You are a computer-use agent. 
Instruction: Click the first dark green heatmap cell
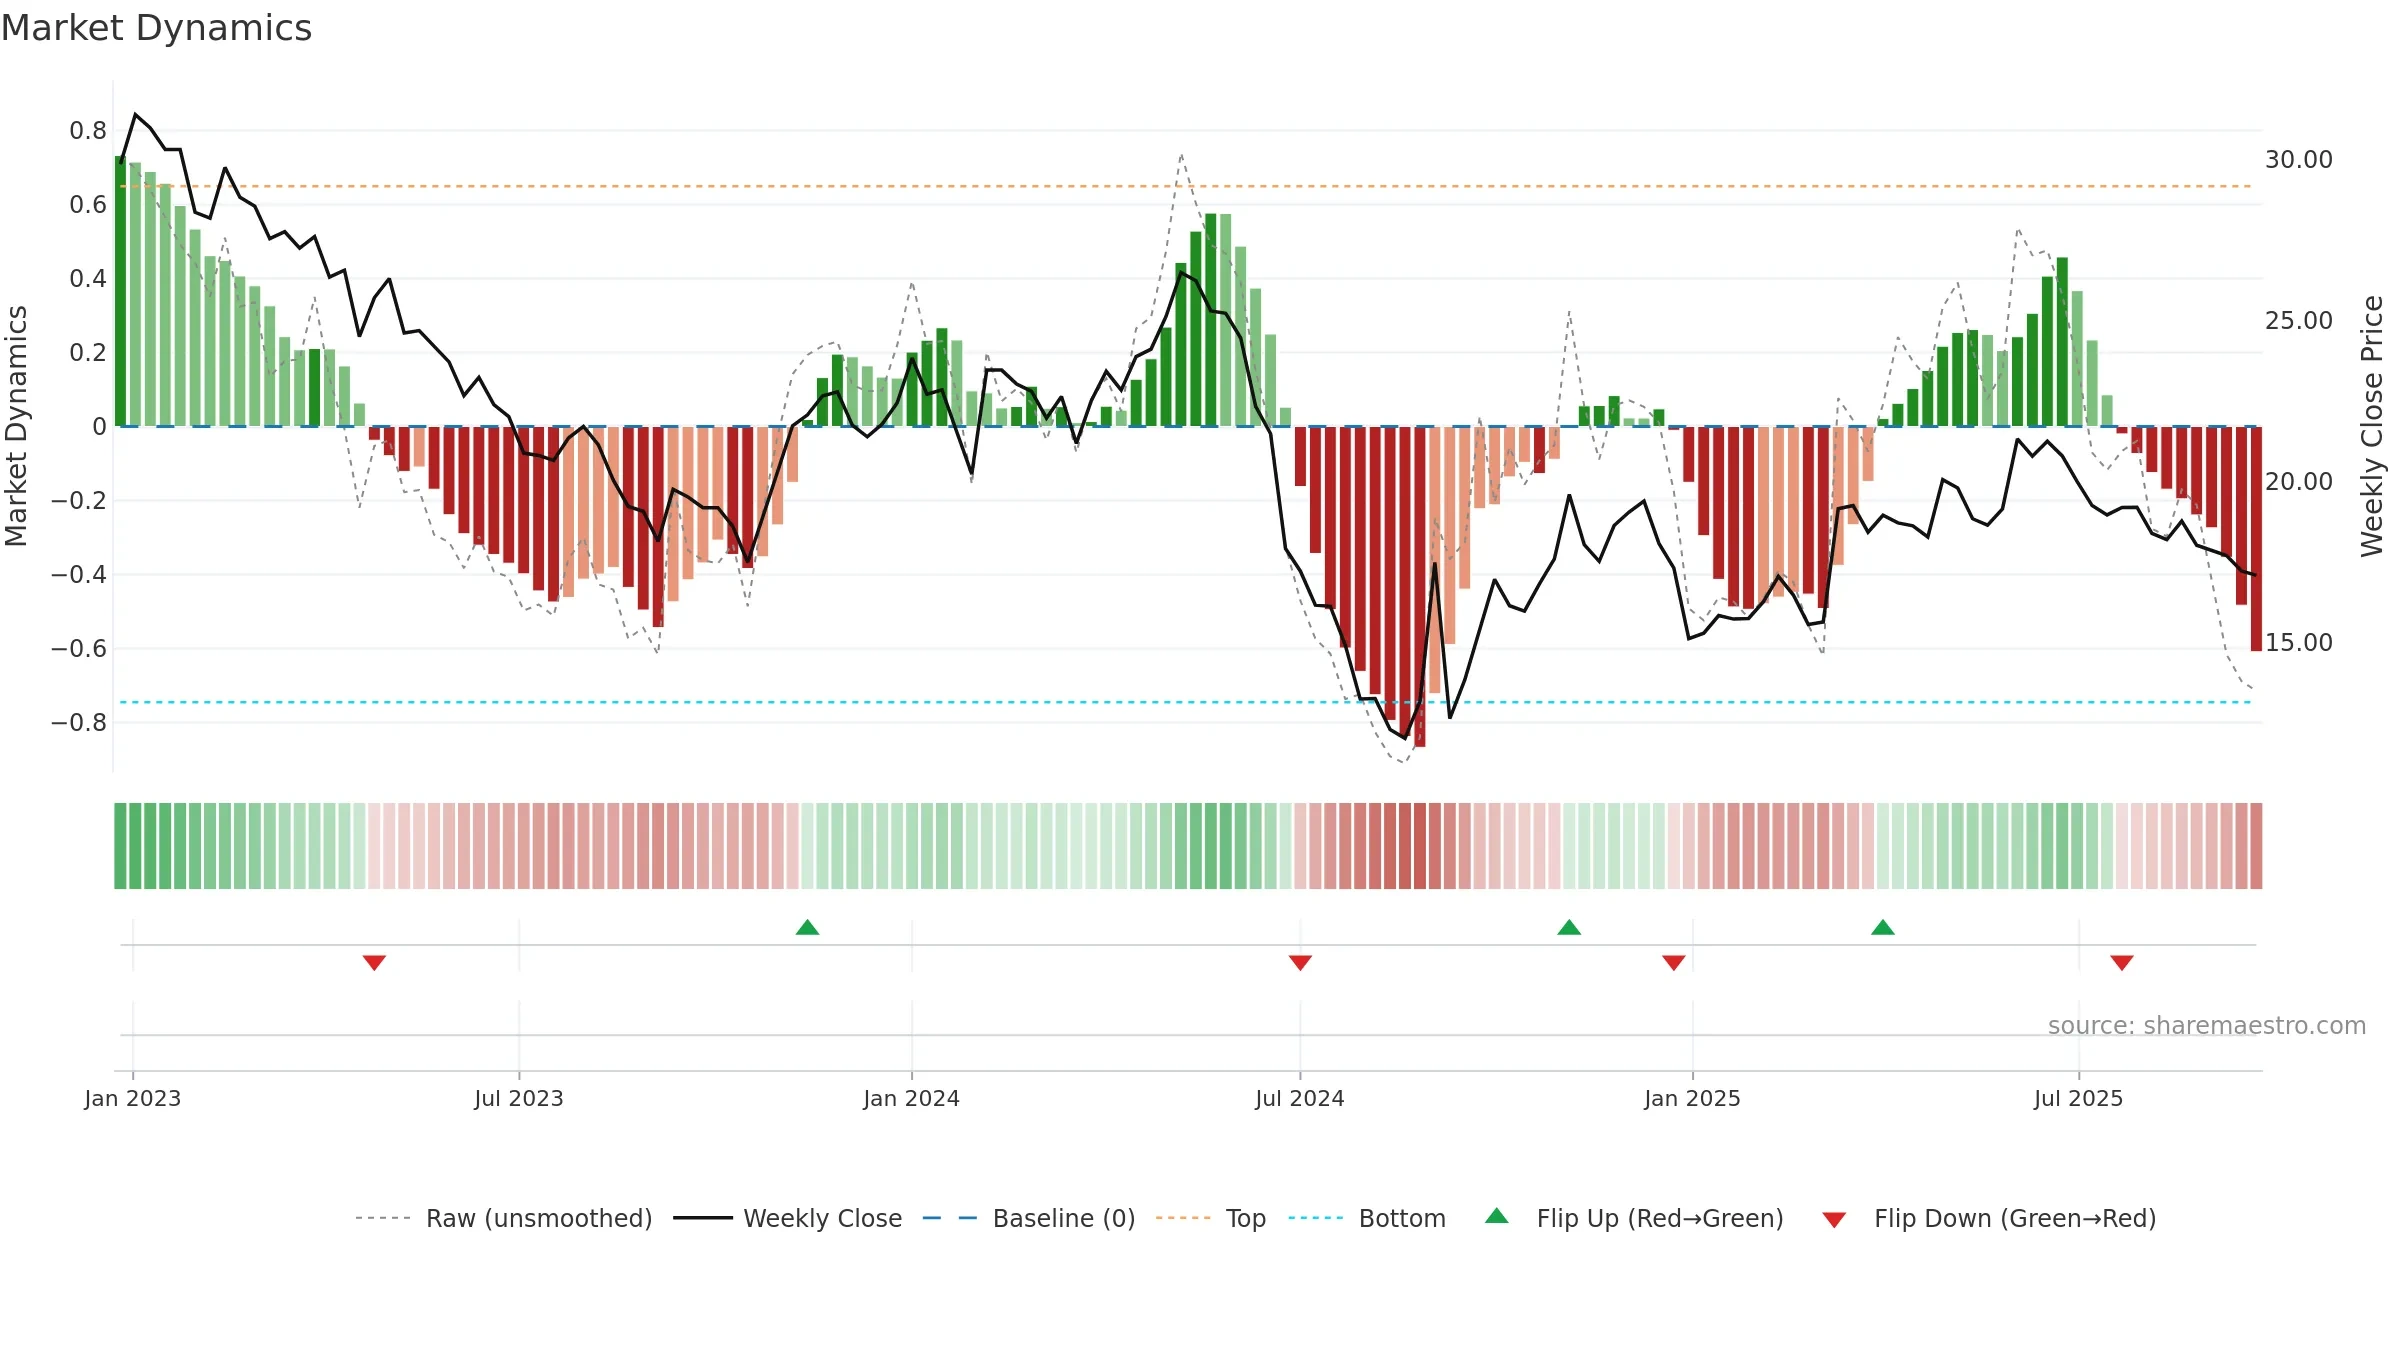(120, 846)
